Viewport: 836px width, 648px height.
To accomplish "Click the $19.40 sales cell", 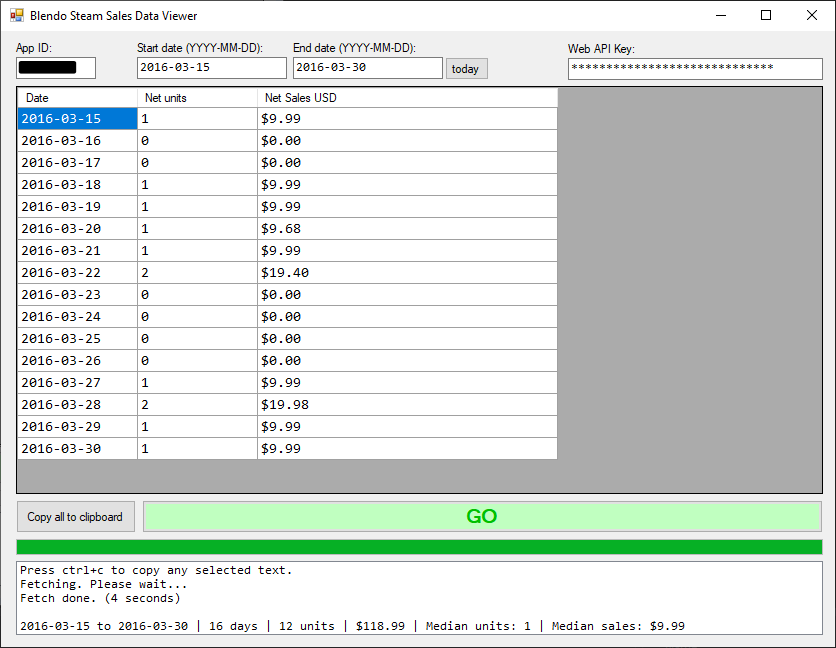I will point(407,273).
